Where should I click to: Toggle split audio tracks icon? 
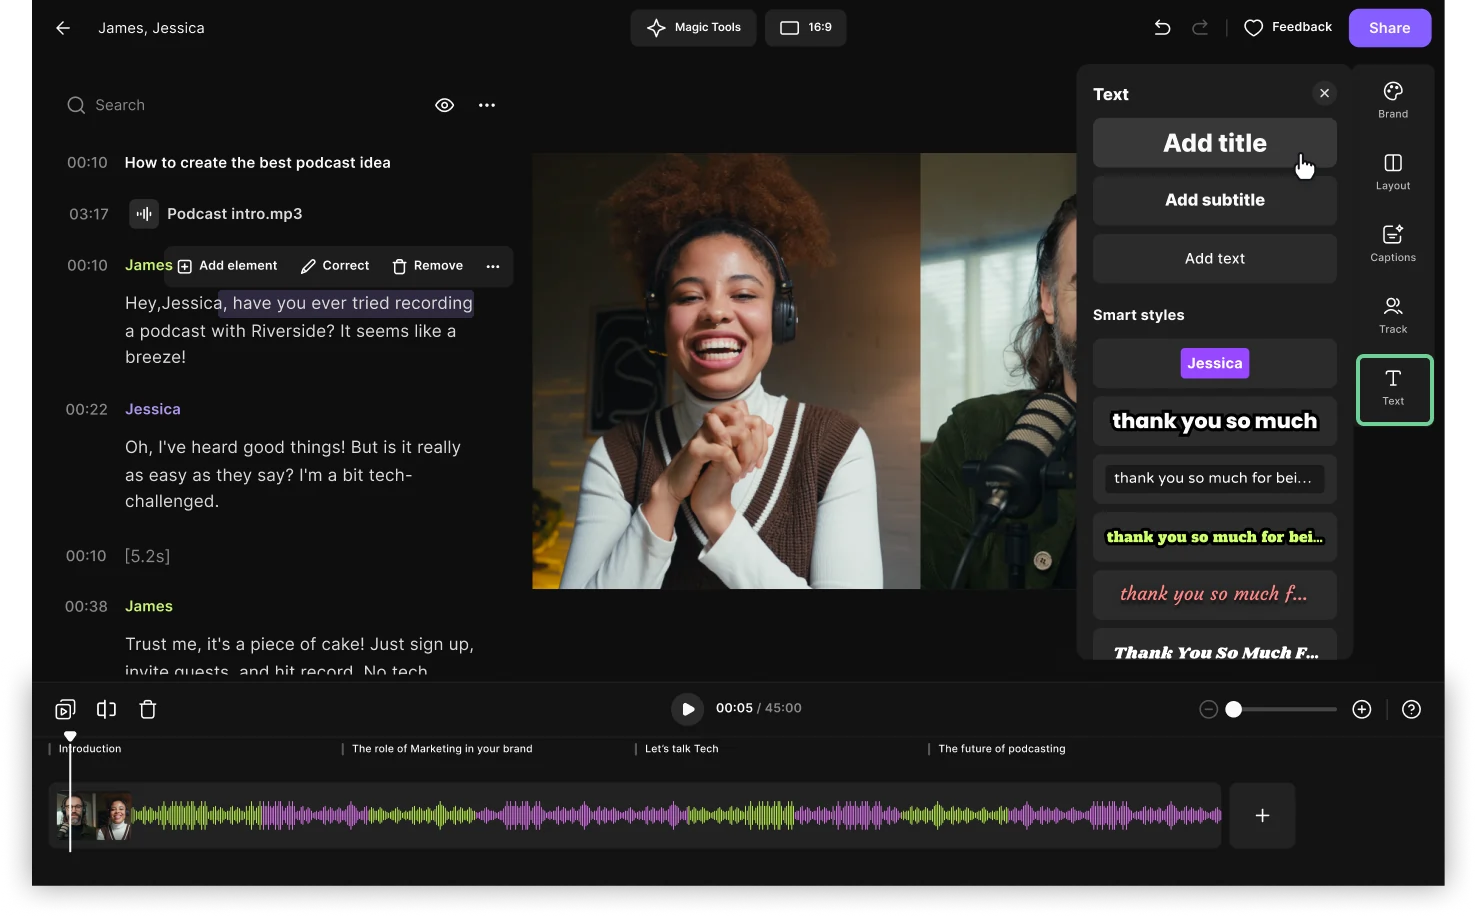click(106, 708)
